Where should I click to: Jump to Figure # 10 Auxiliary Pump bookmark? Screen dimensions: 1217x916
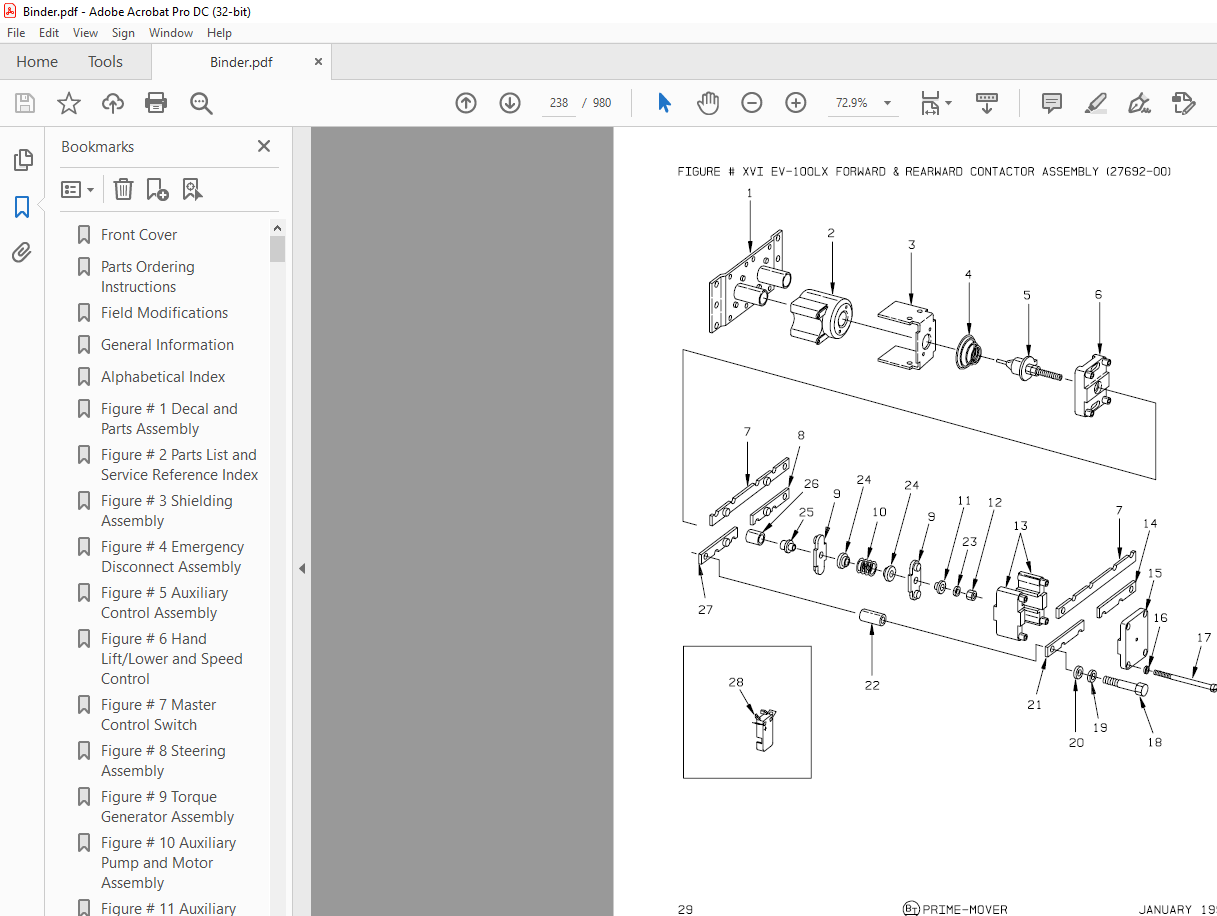[168, 863]
